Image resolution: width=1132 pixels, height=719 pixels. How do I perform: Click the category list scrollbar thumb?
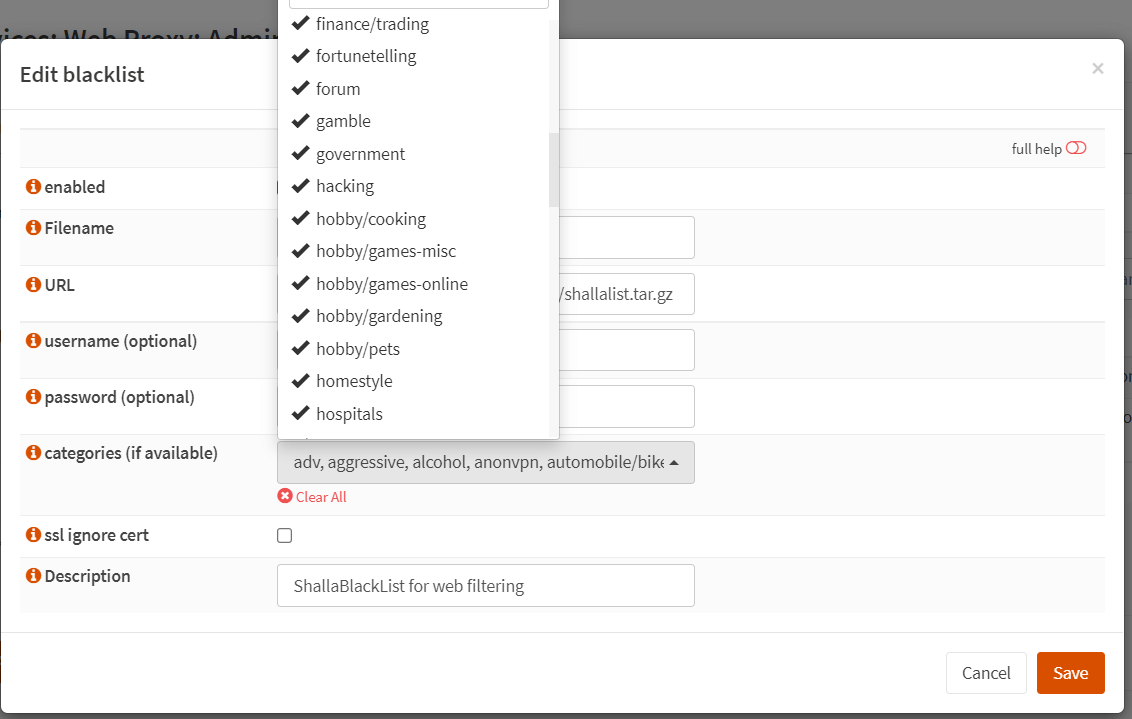click(553, 170)
